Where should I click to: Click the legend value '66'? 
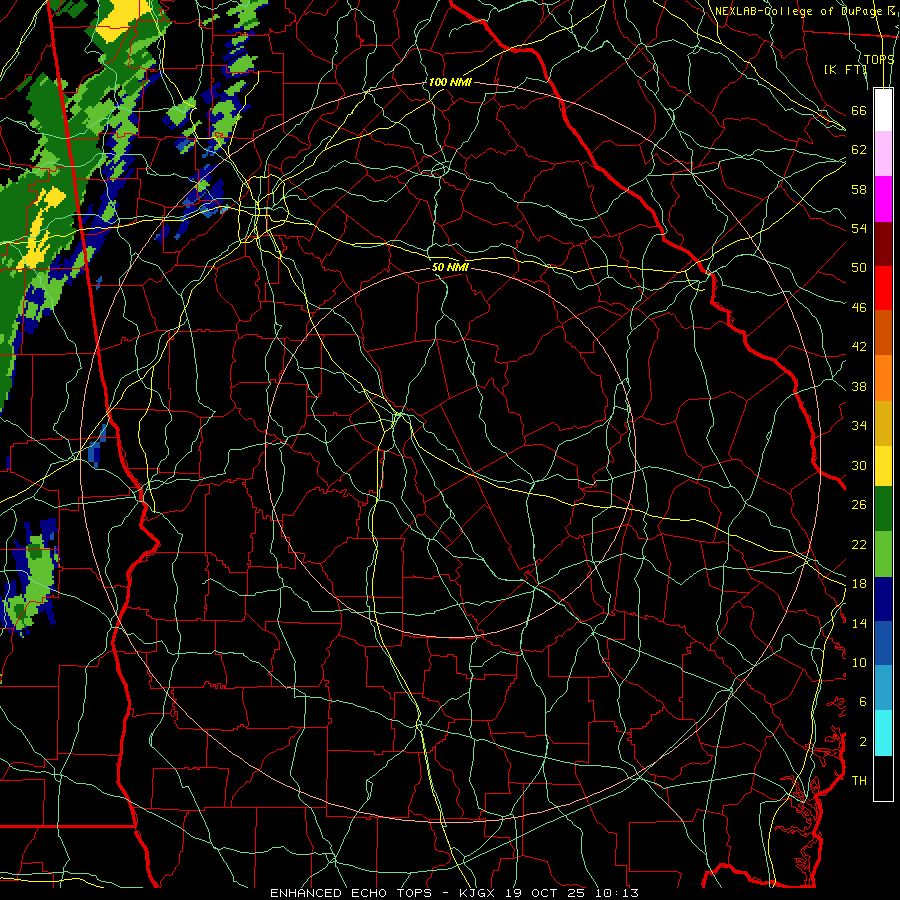pos(859,110)
